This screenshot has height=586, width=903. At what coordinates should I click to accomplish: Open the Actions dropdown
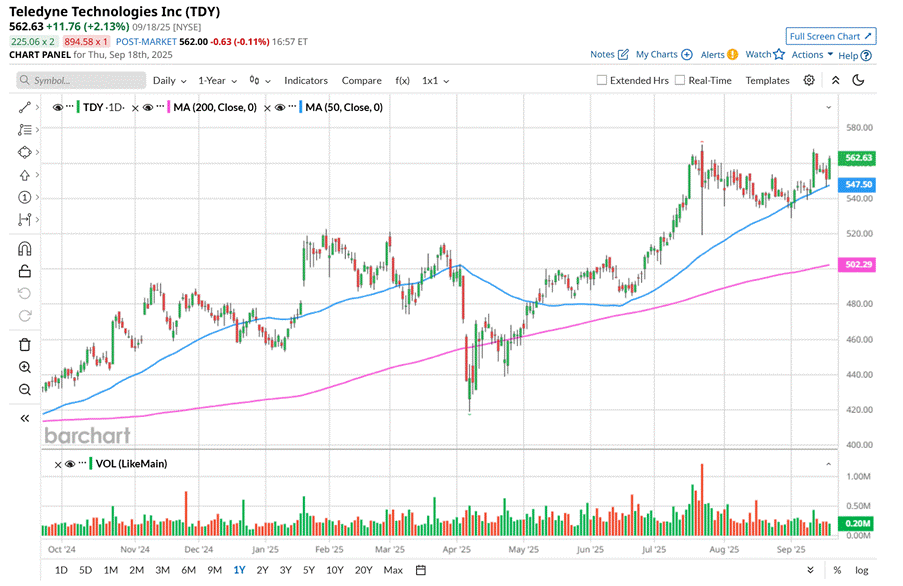(812, 54)
